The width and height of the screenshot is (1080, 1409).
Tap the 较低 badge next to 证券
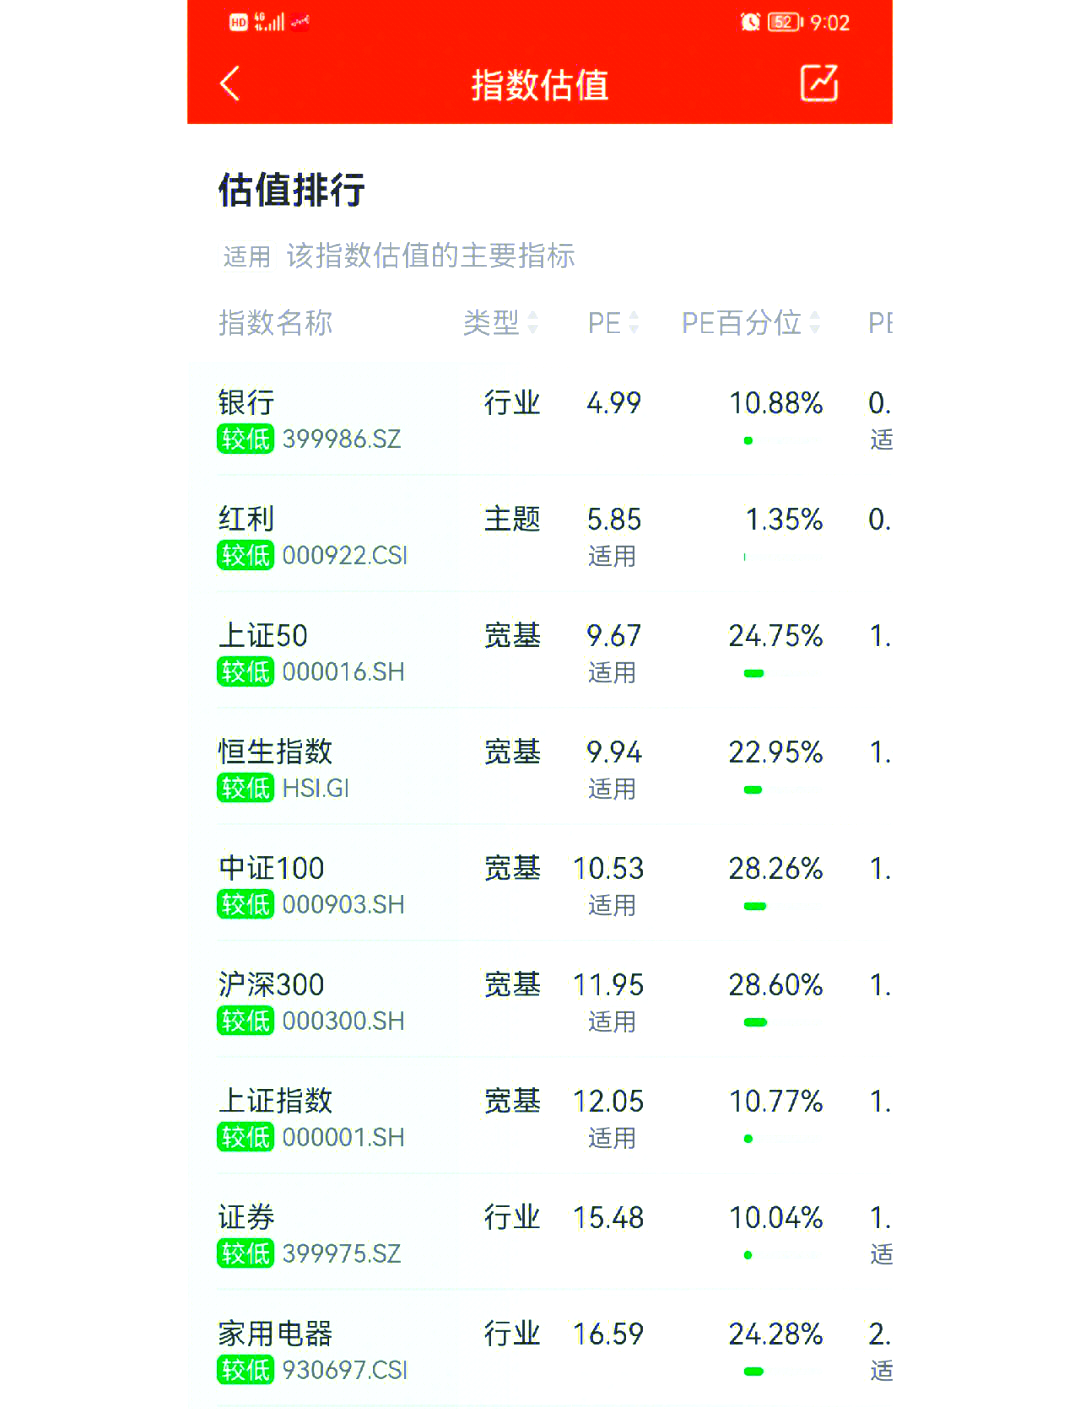(x=245, y=1253)
